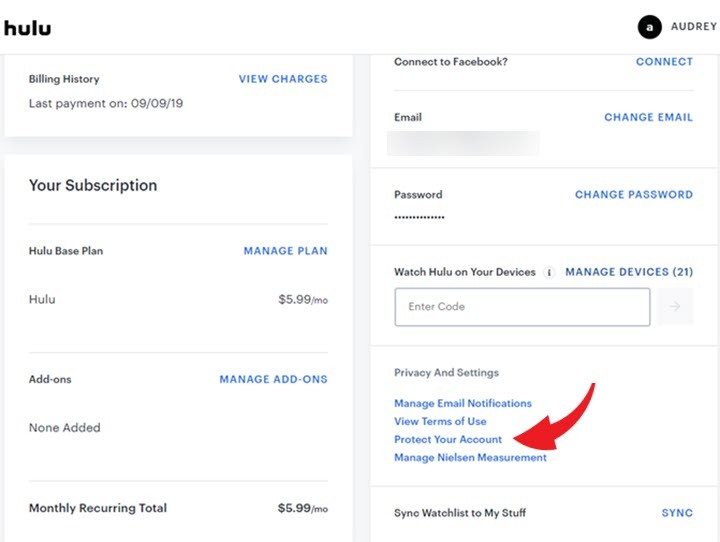Click CHANGE EMAIL
This screenshot has width=720, height=542.
[648, 117]
